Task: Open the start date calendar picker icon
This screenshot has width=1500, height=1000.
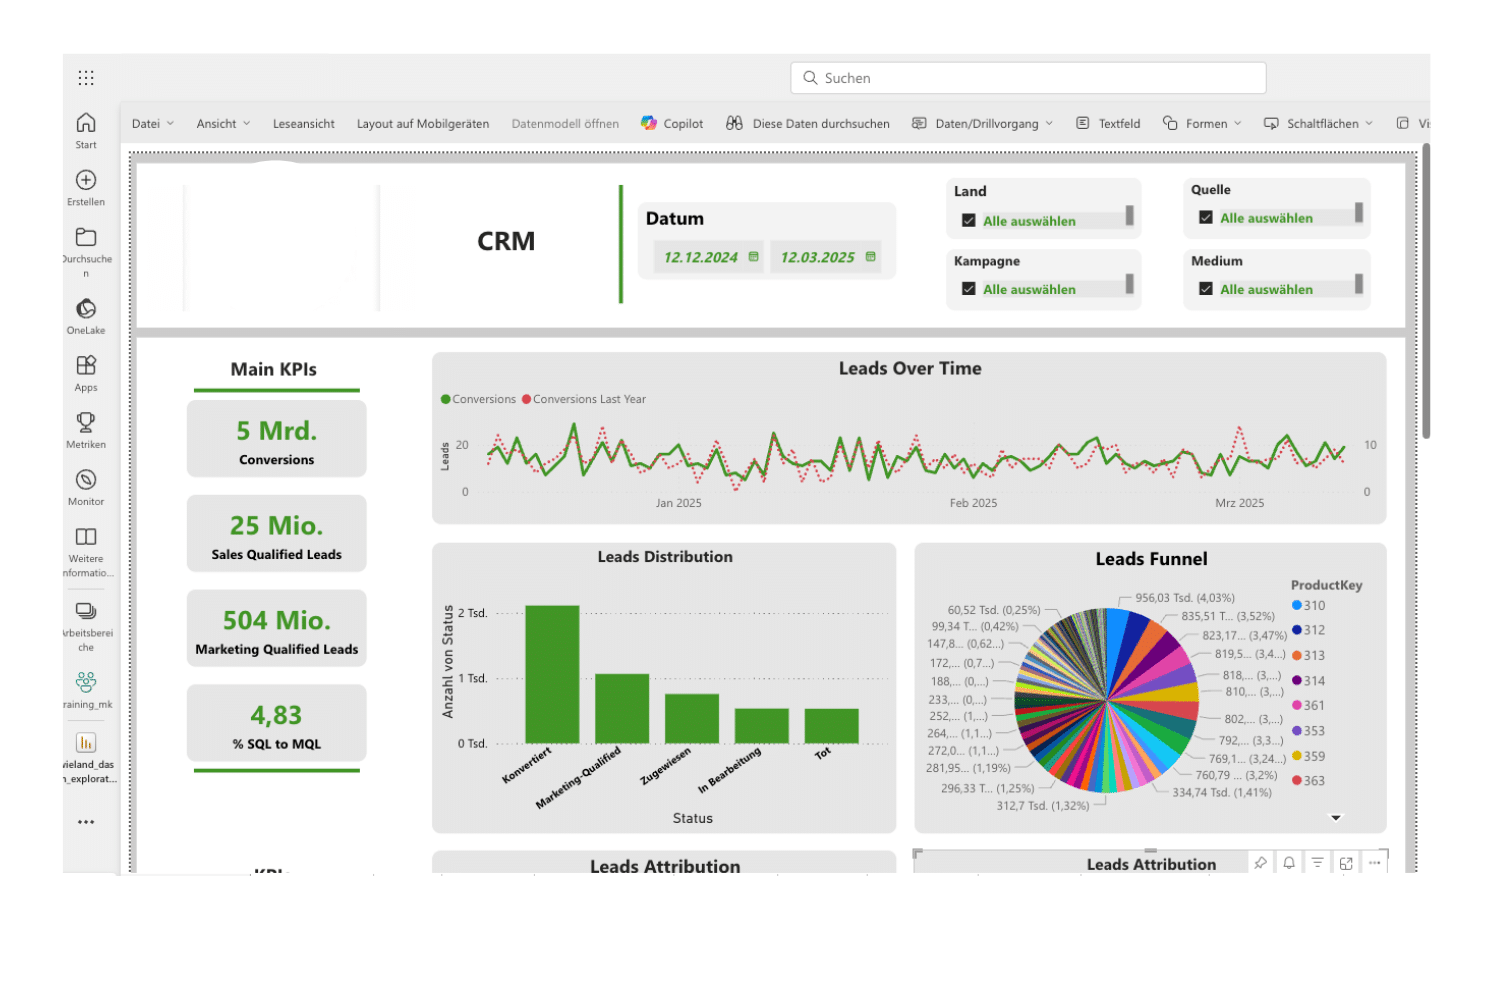Action: tap(753, 257)
